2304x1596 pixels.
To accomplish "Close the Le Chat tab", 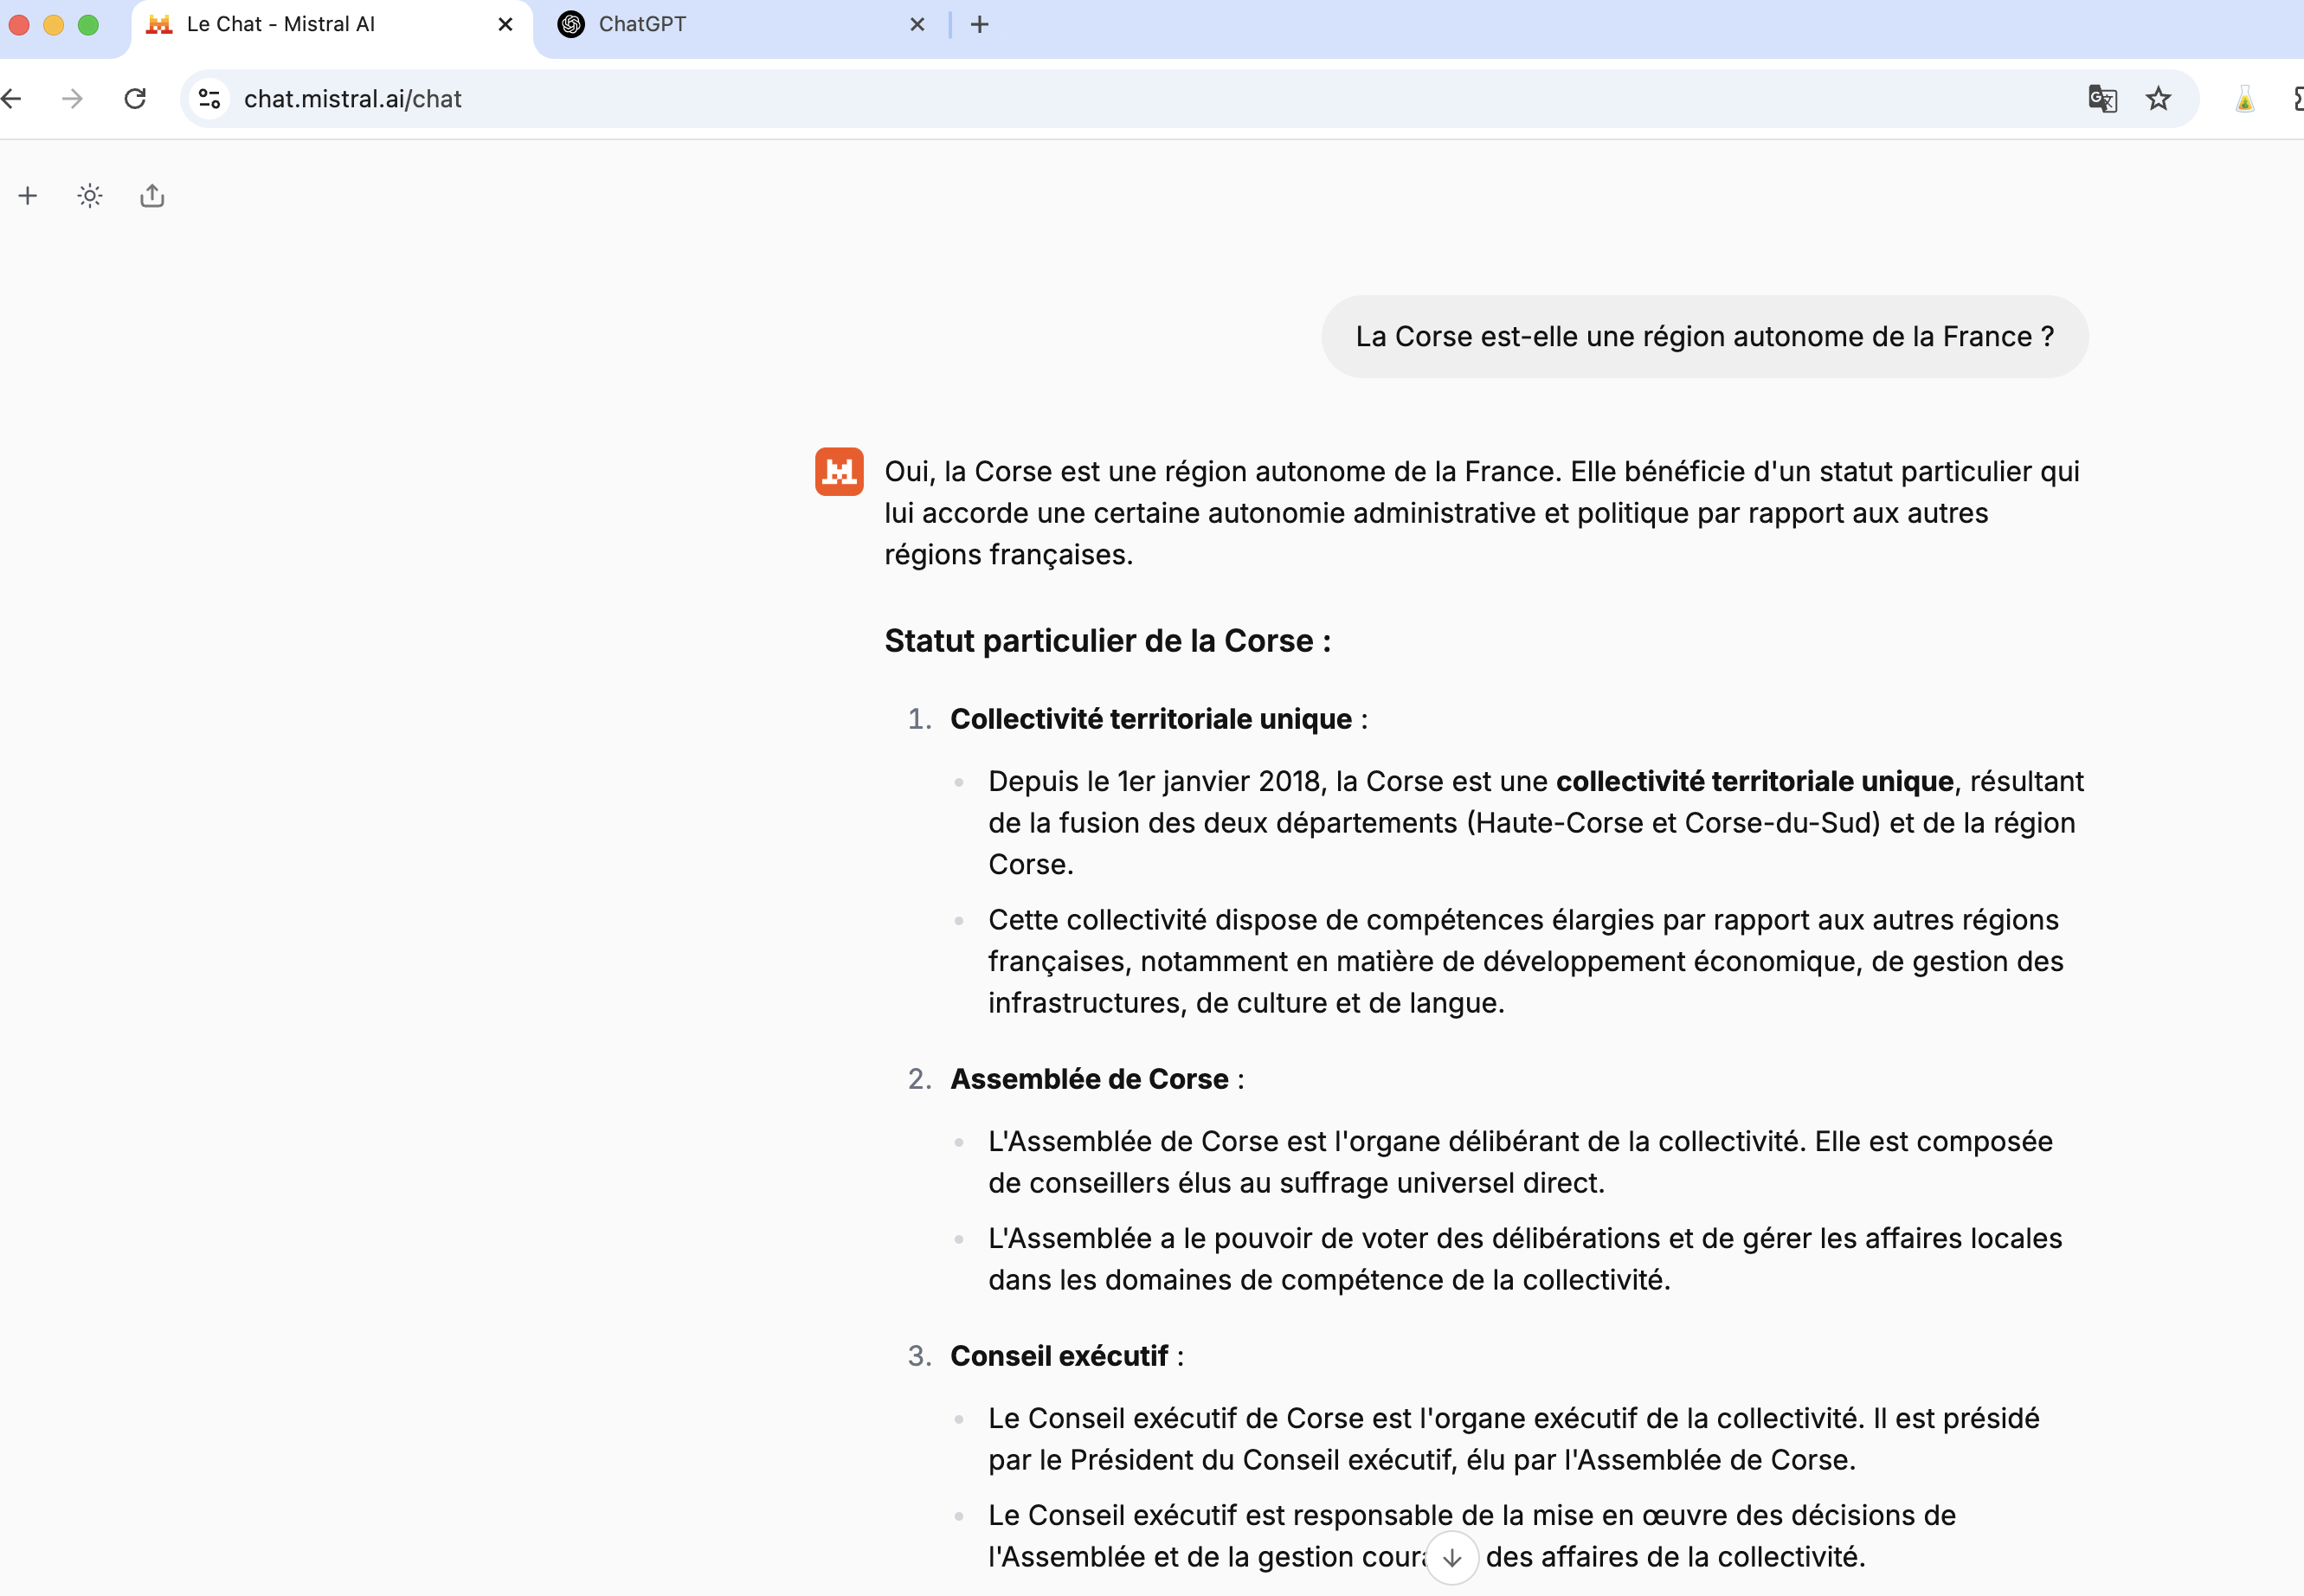I will [x=505, y=25].
